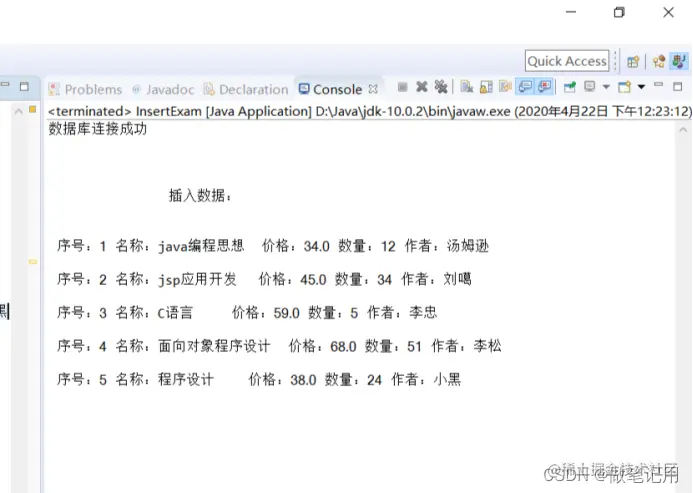Switch to the Javadoc tab
Viewport: 693px width, 493px height.
click(x=163, y=89)
